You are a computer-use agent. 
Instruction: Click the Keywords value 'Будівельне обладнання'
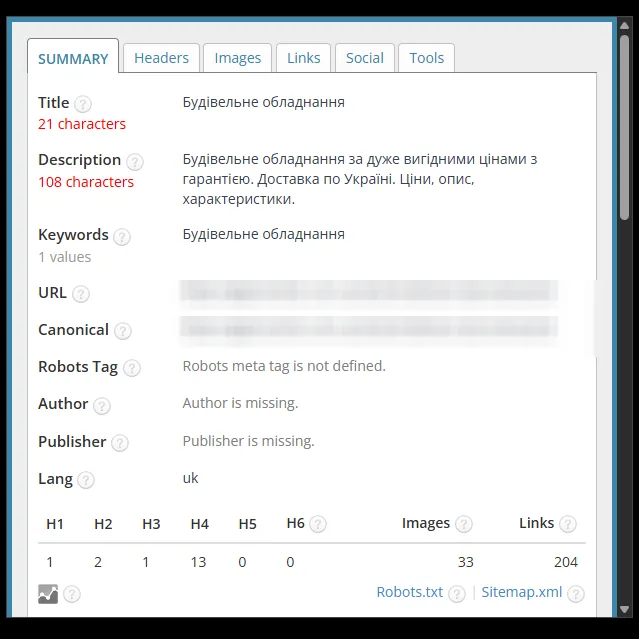[x=264, y=234]
